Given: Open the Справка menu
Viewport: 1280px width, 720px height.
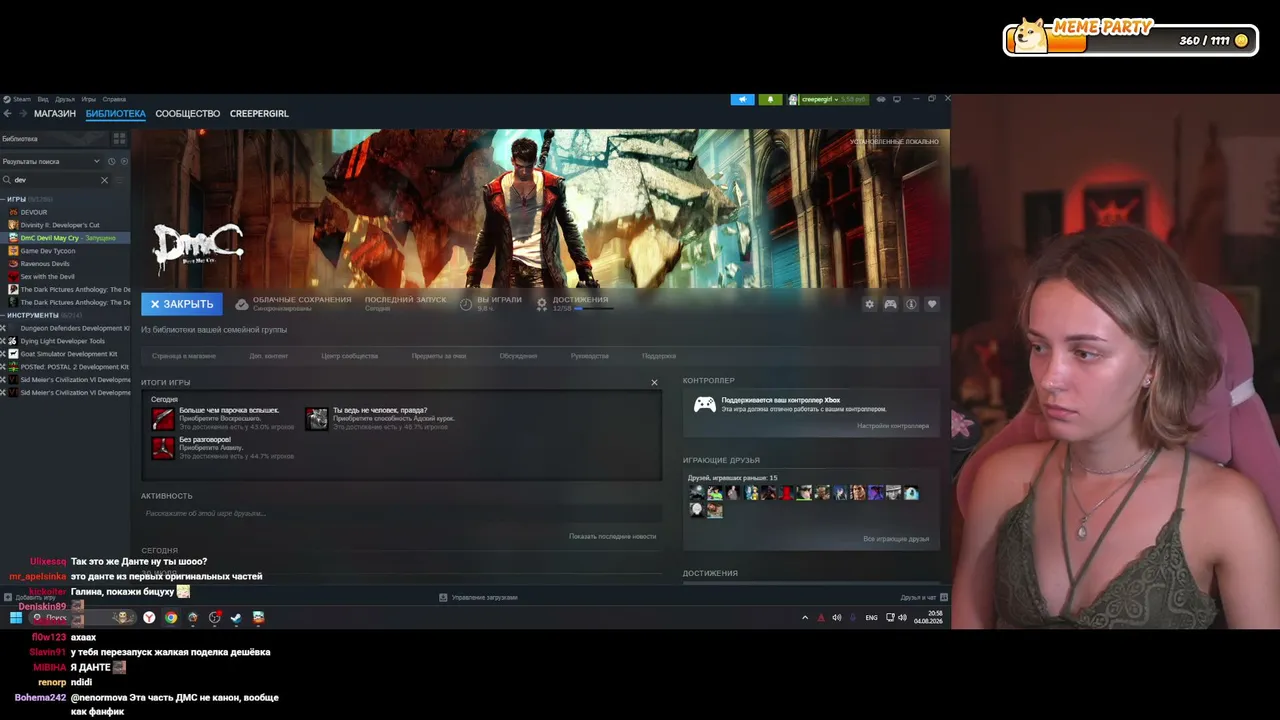Looking at the screenshot, I should point(114,99).
